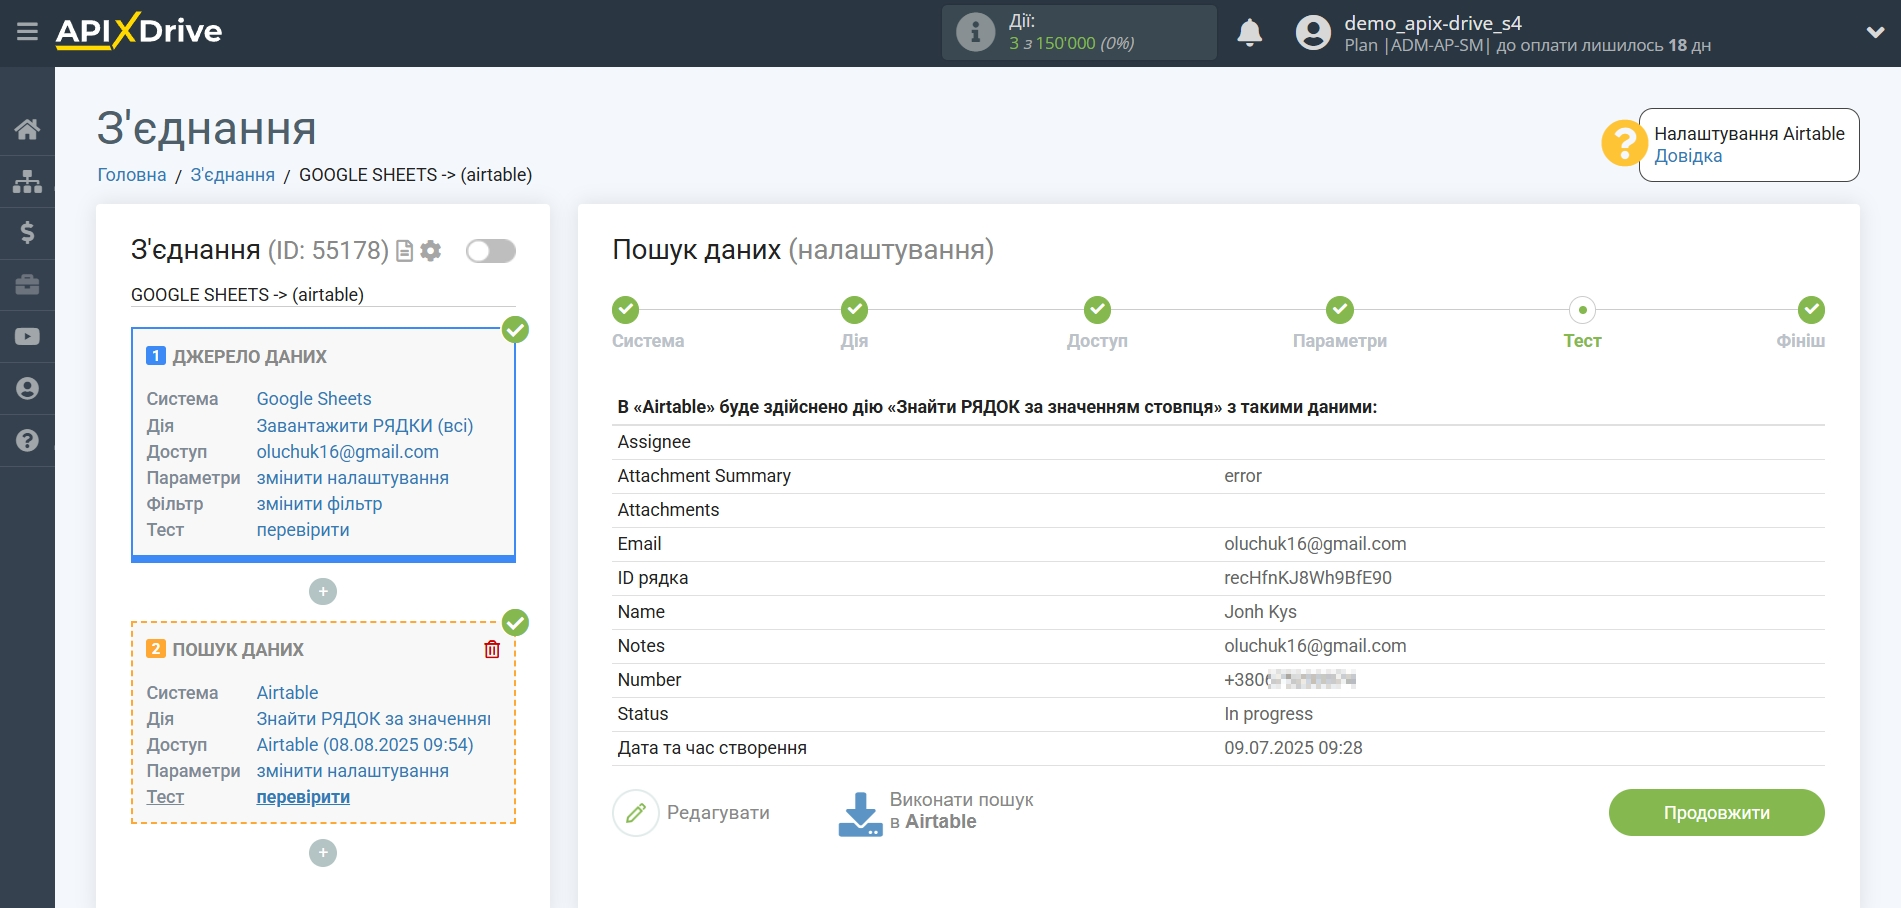Open the Airtable system link
This screenshot has height=908, width=1901.
click(x=287, y=693)
